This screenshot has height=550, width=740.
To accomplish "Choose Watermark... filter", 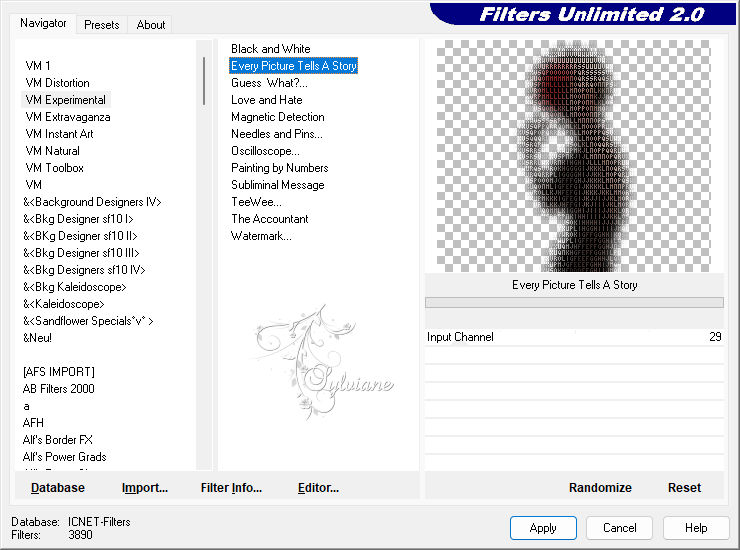I will click(x=261, y=236).
